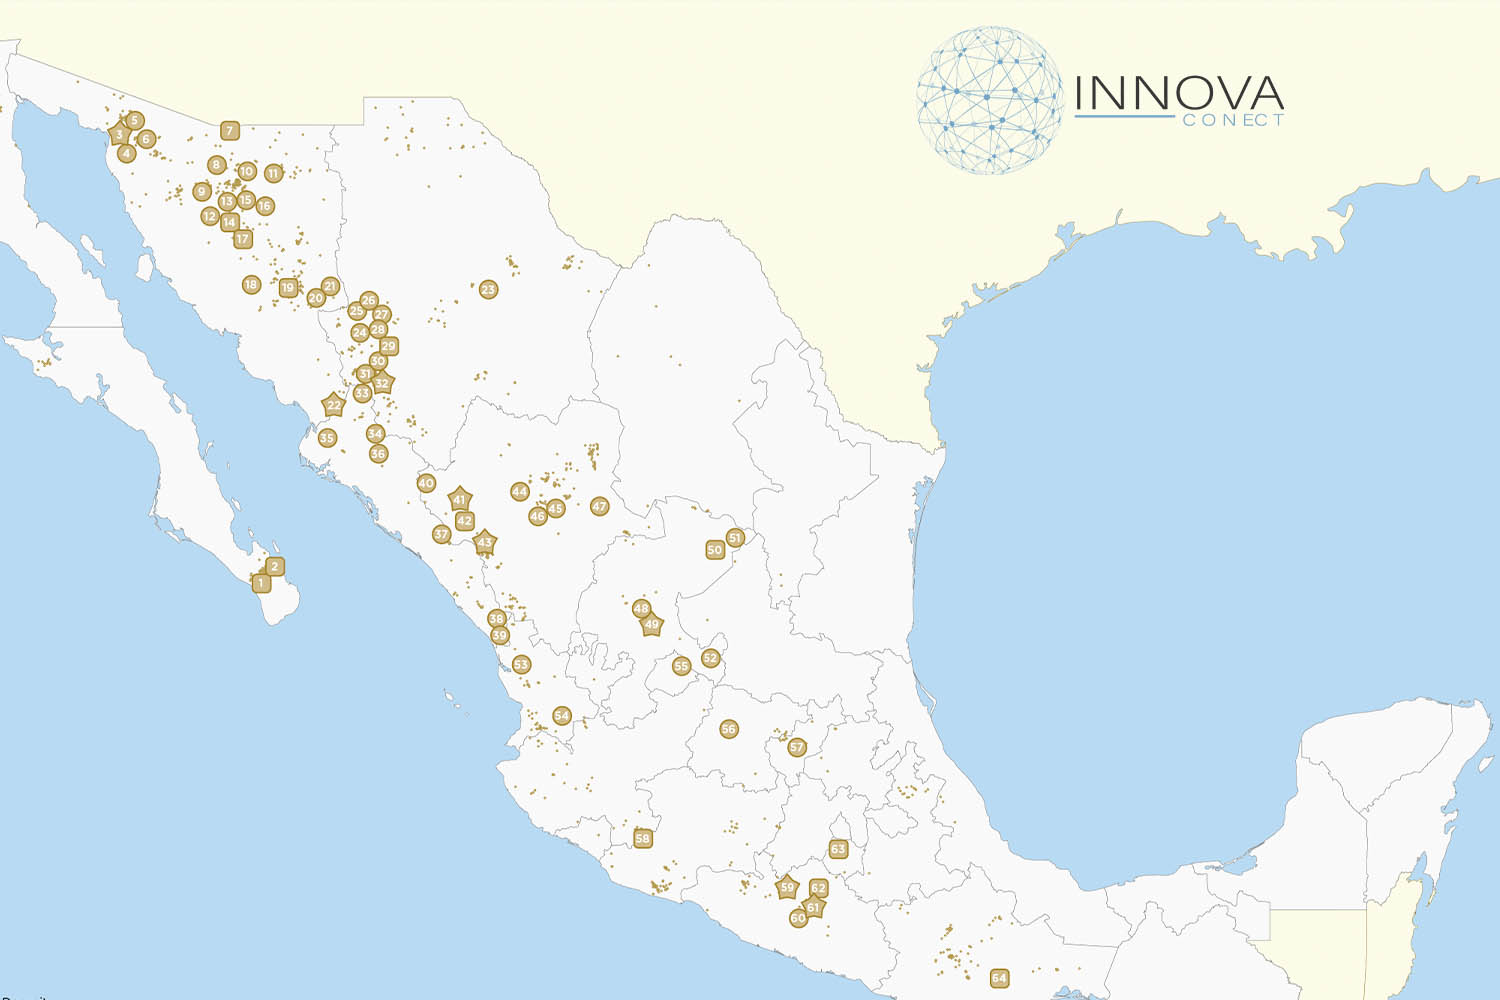
Task: Open circle marker number 12
Action: coord(209,216)
